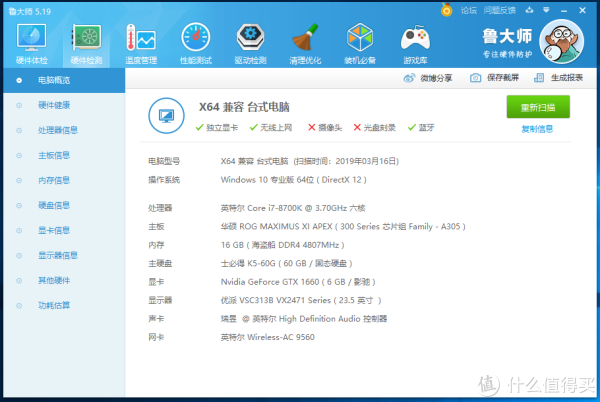Screen dimensions: 600x402
Task: Open the 装机必备 software box icon
Action: point(359,43)
